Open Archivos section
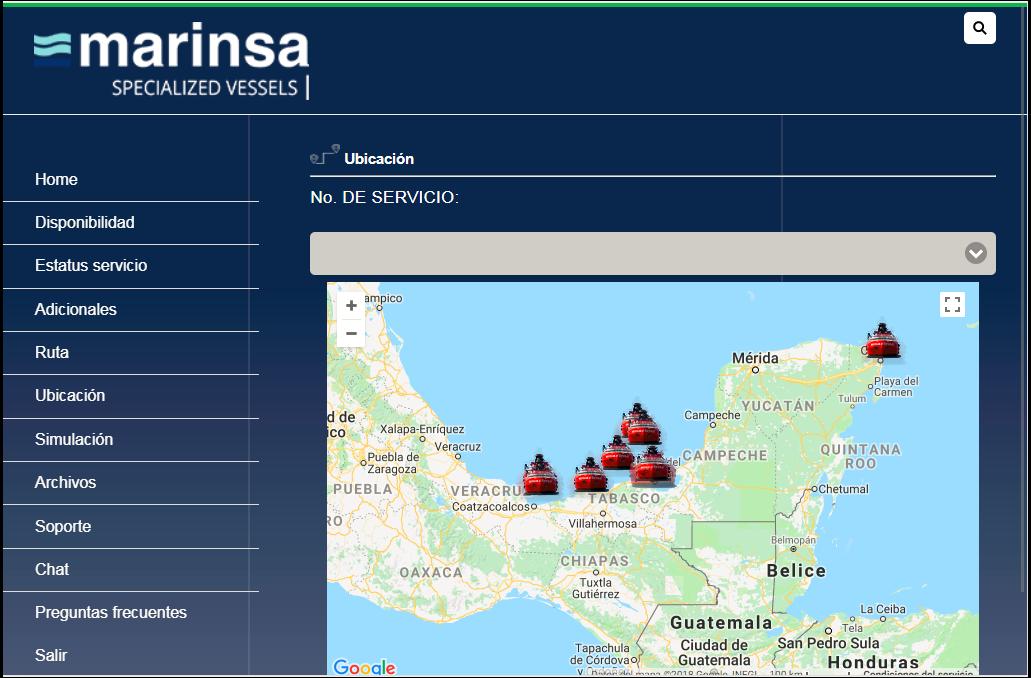The height and width of the screenshot is (678, 1031). pos(65,482)
